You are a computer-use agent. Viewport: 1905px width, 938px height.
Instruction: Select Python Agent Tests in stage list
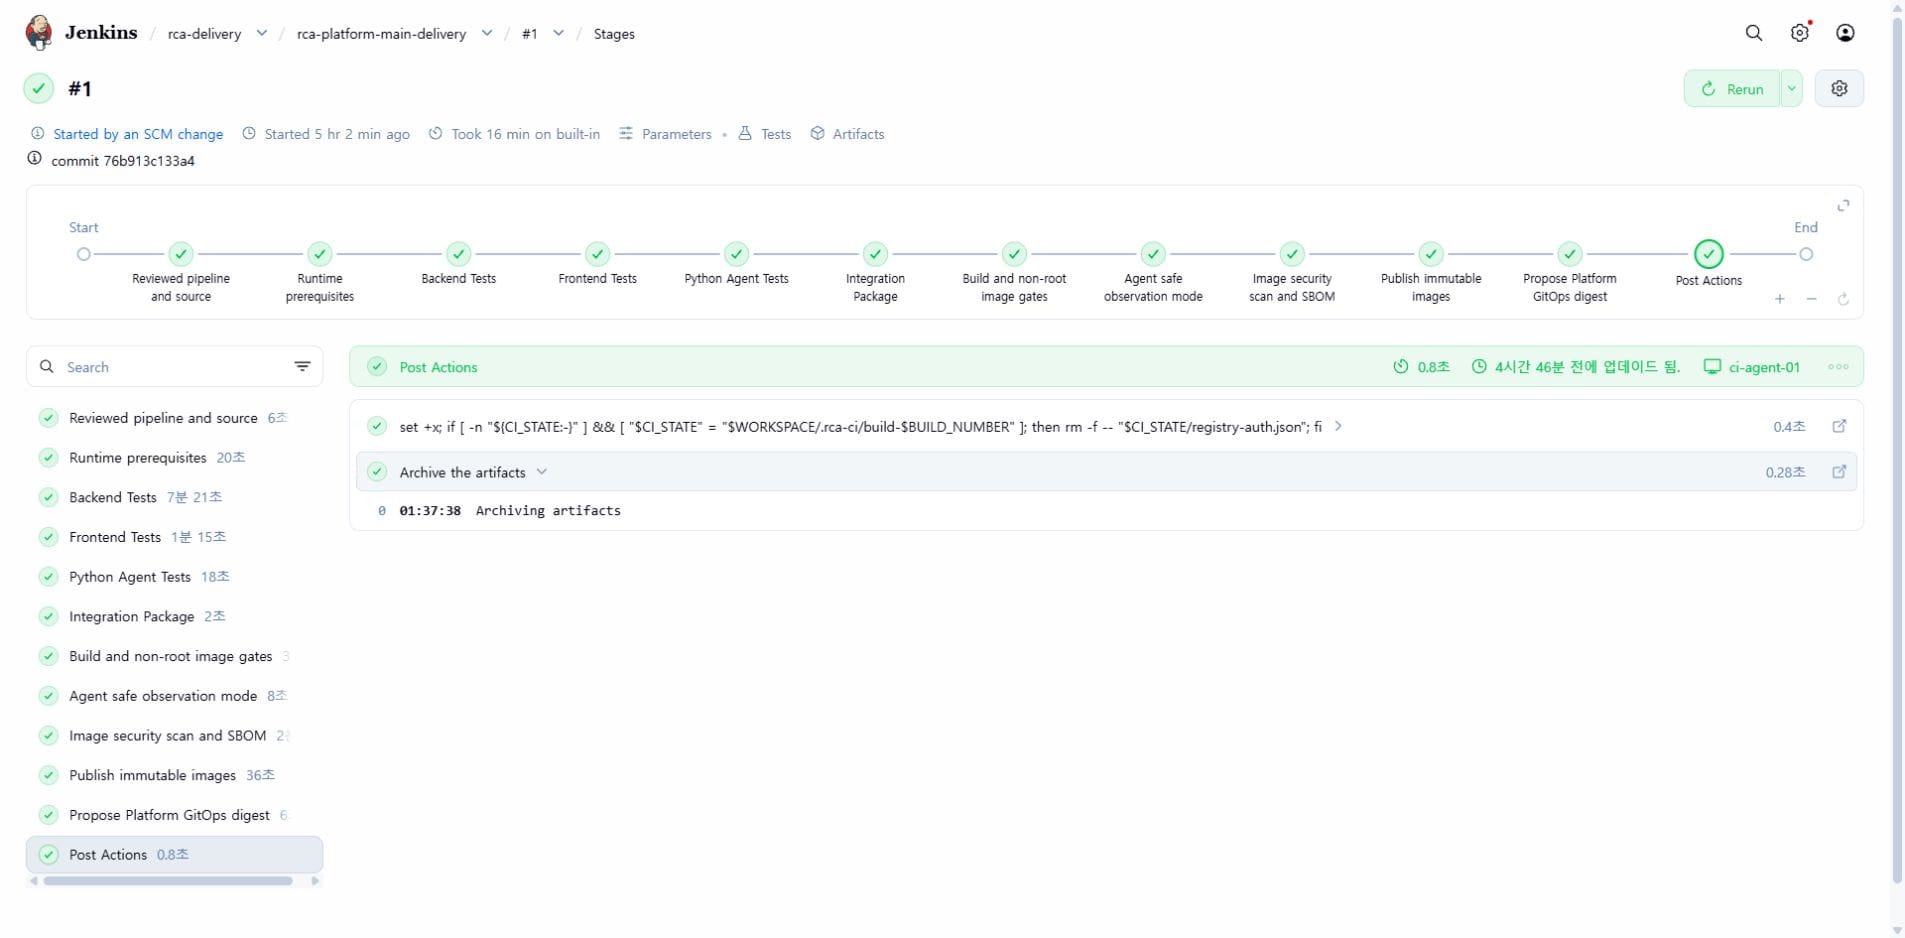click(175, 576)
